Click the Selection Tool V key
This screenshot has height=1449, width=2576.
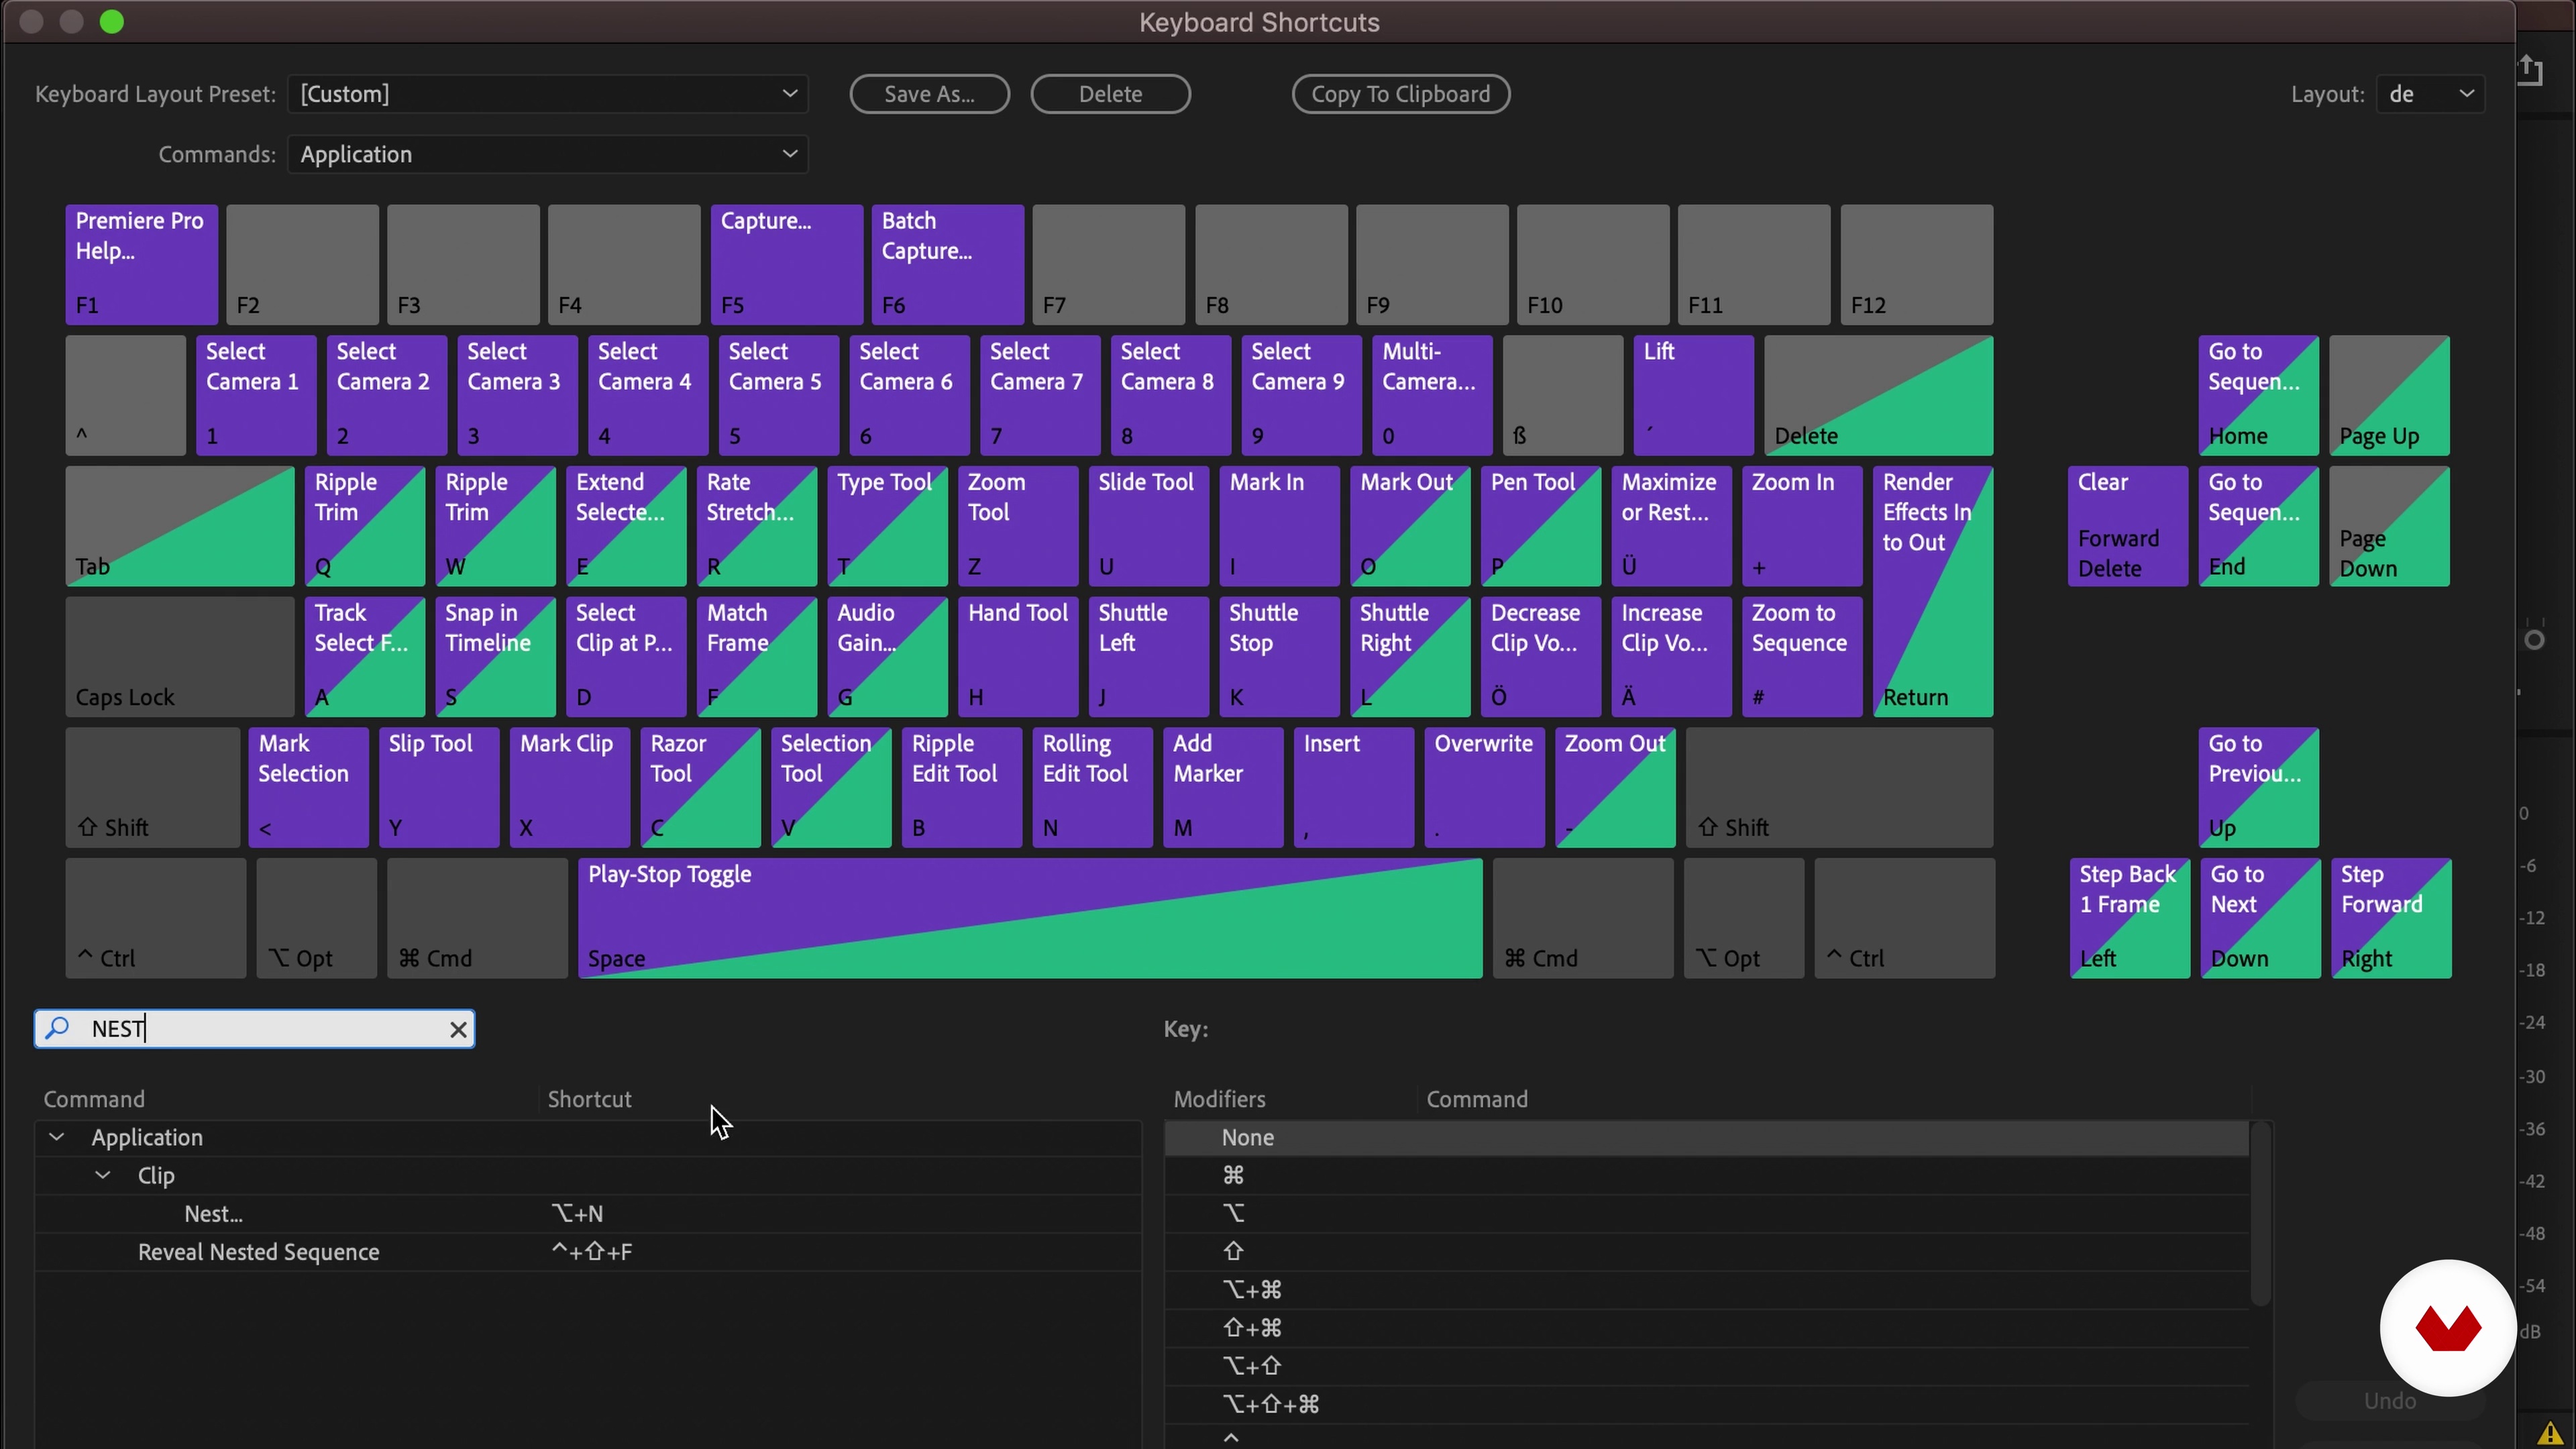pos(831,787)
